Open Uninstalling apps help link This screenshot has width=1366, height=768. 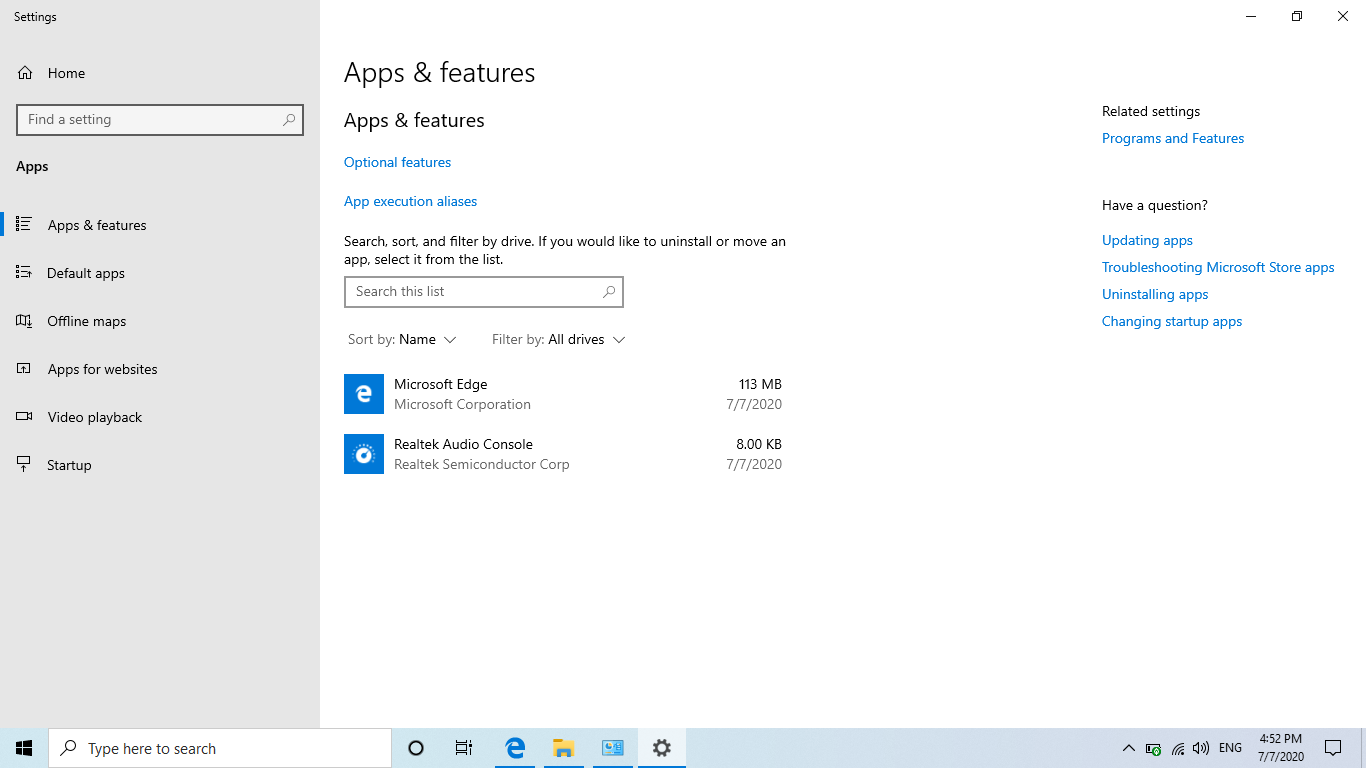[1155, 294]
